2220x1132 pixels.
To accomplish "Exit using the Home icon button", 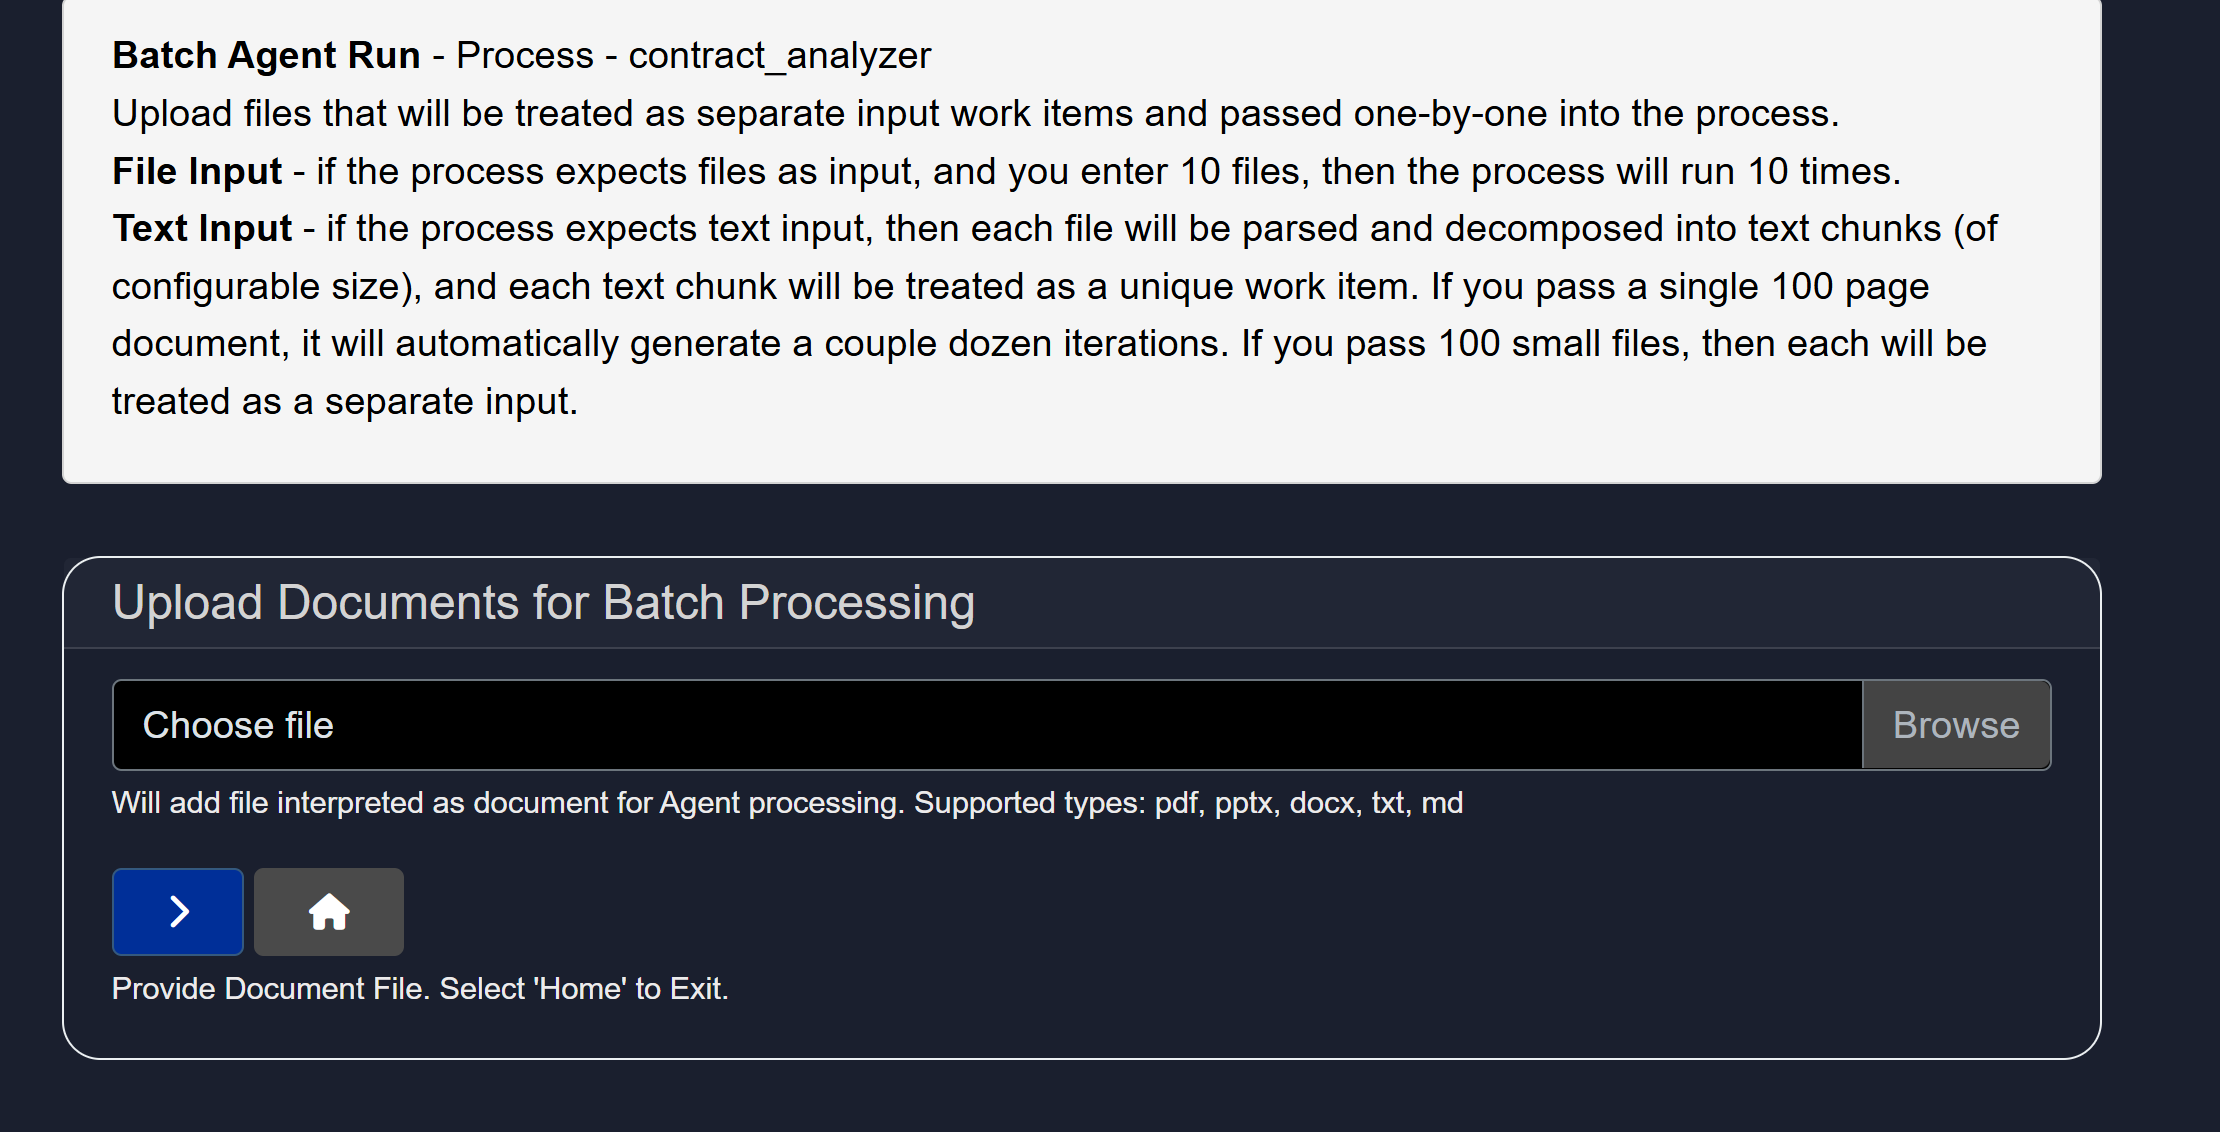I will (x=329, y=912).
